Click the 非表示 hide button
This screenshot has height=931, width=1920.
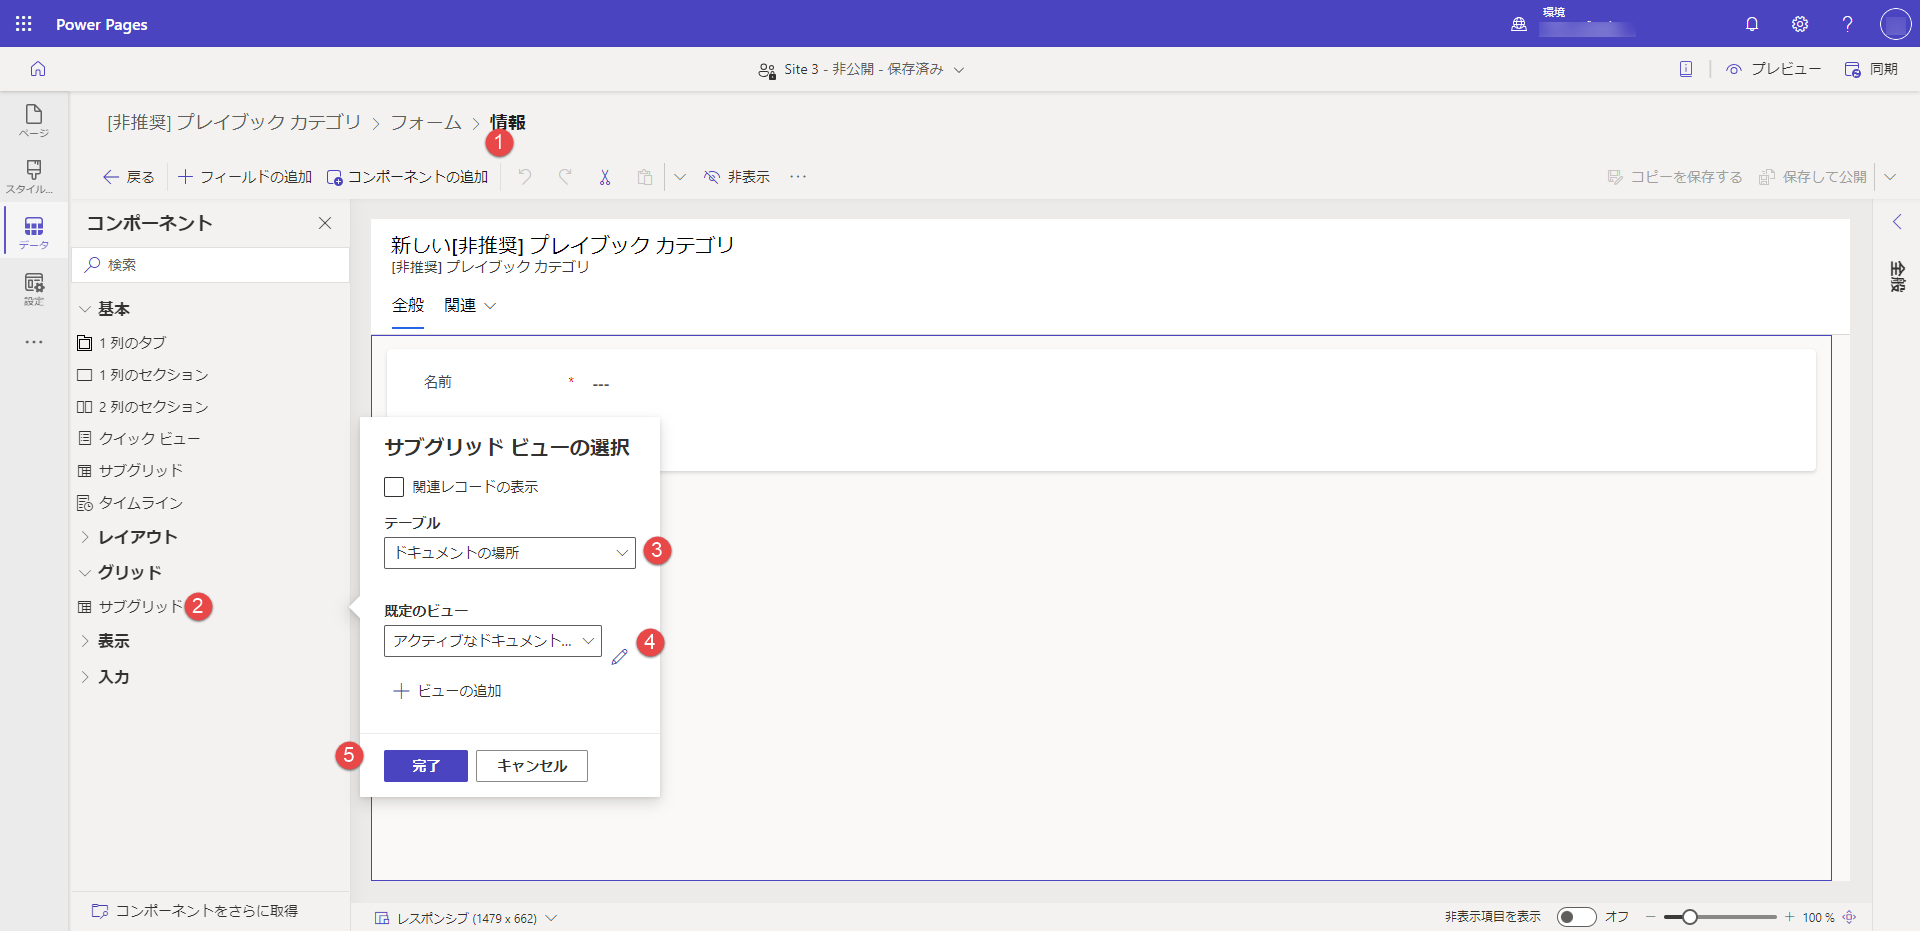coord(737,177)
